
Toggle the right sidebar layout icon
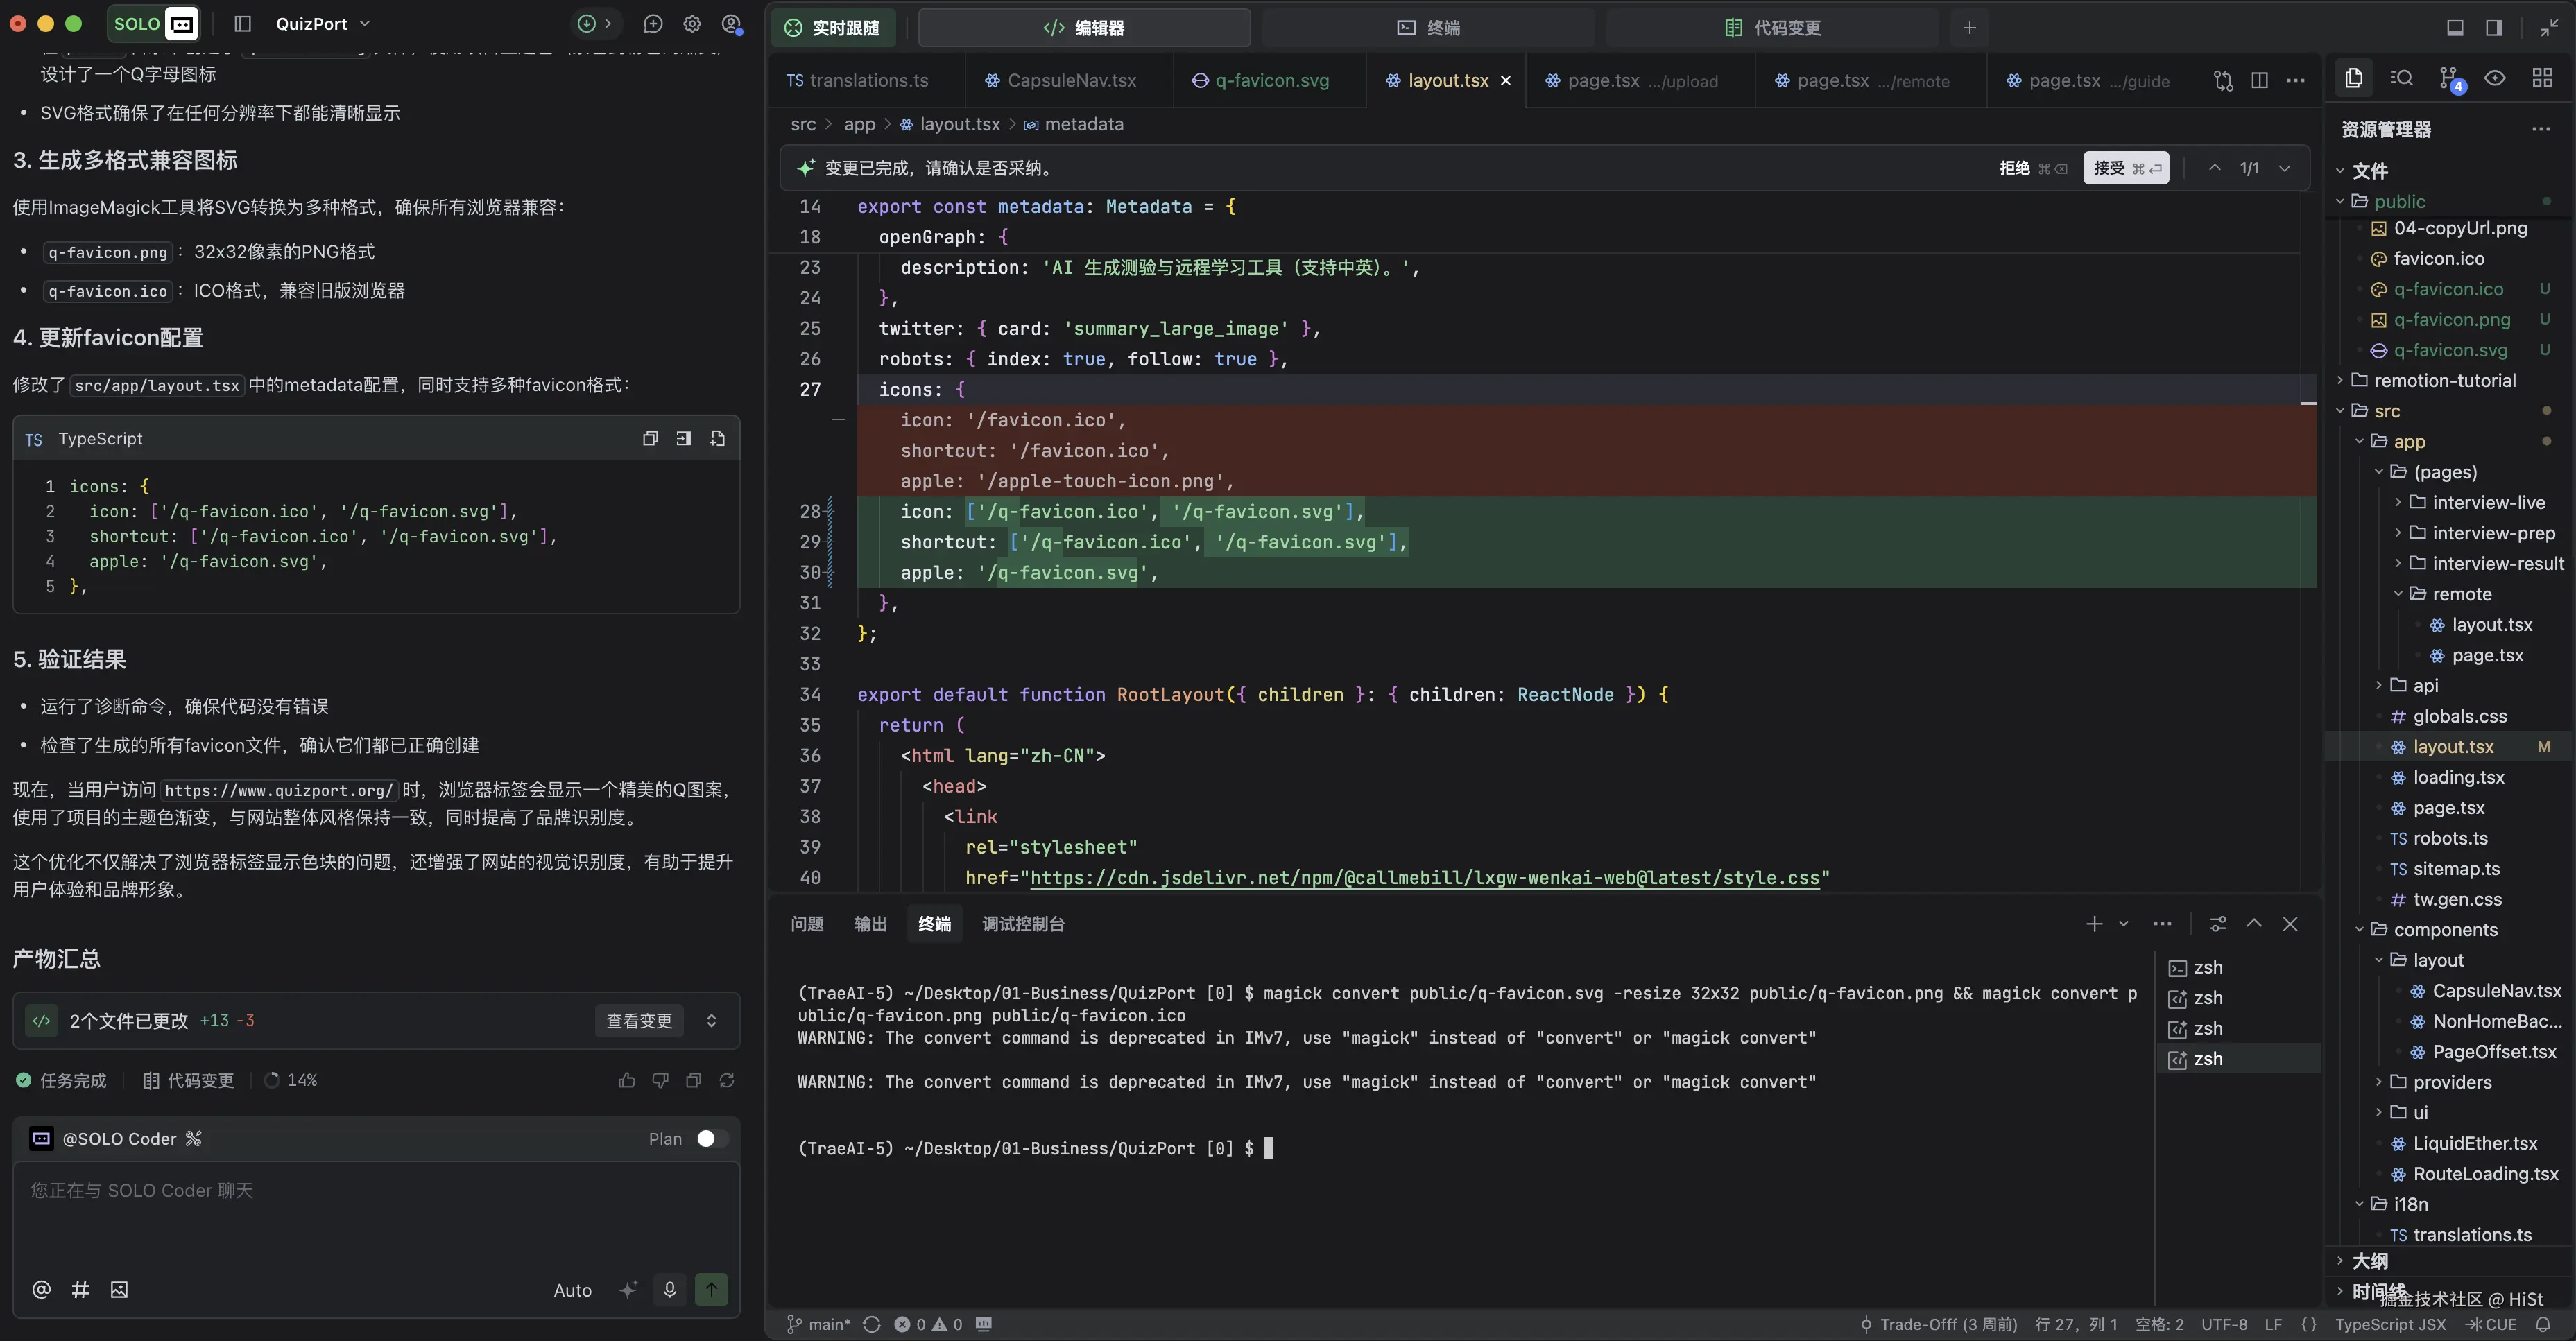(x=2494, y=28)
